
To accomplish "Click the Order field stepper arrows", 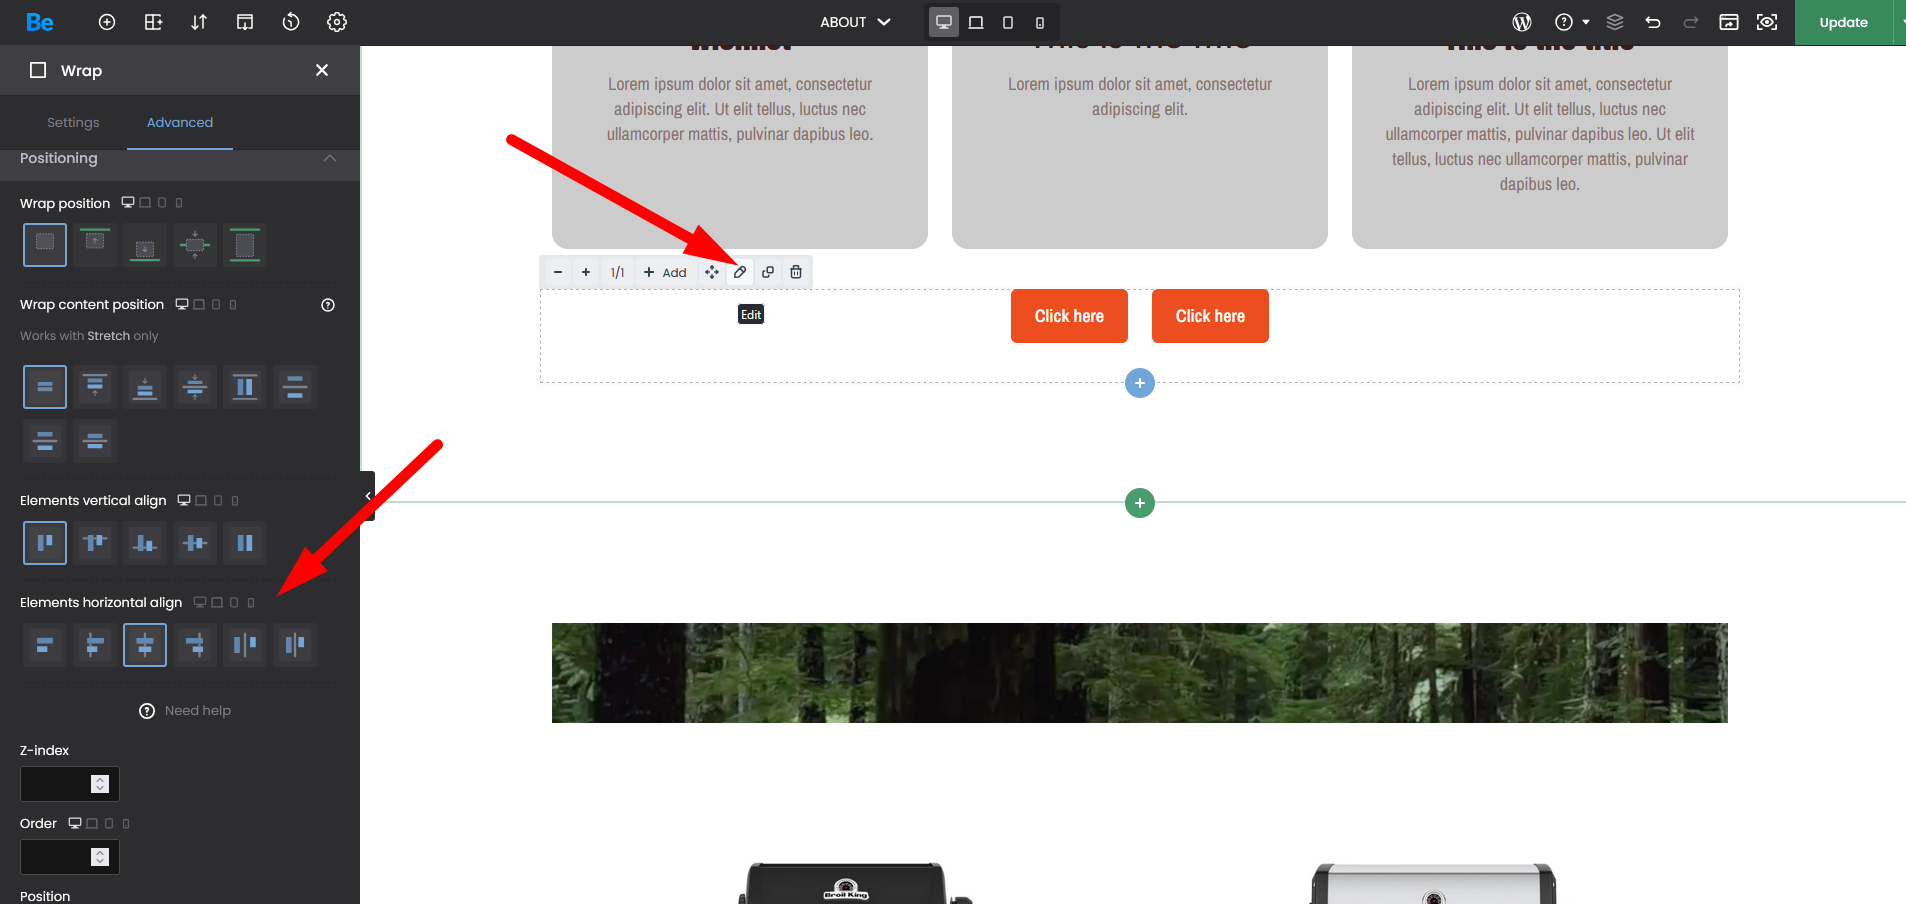I will click(x=99, y=857).
